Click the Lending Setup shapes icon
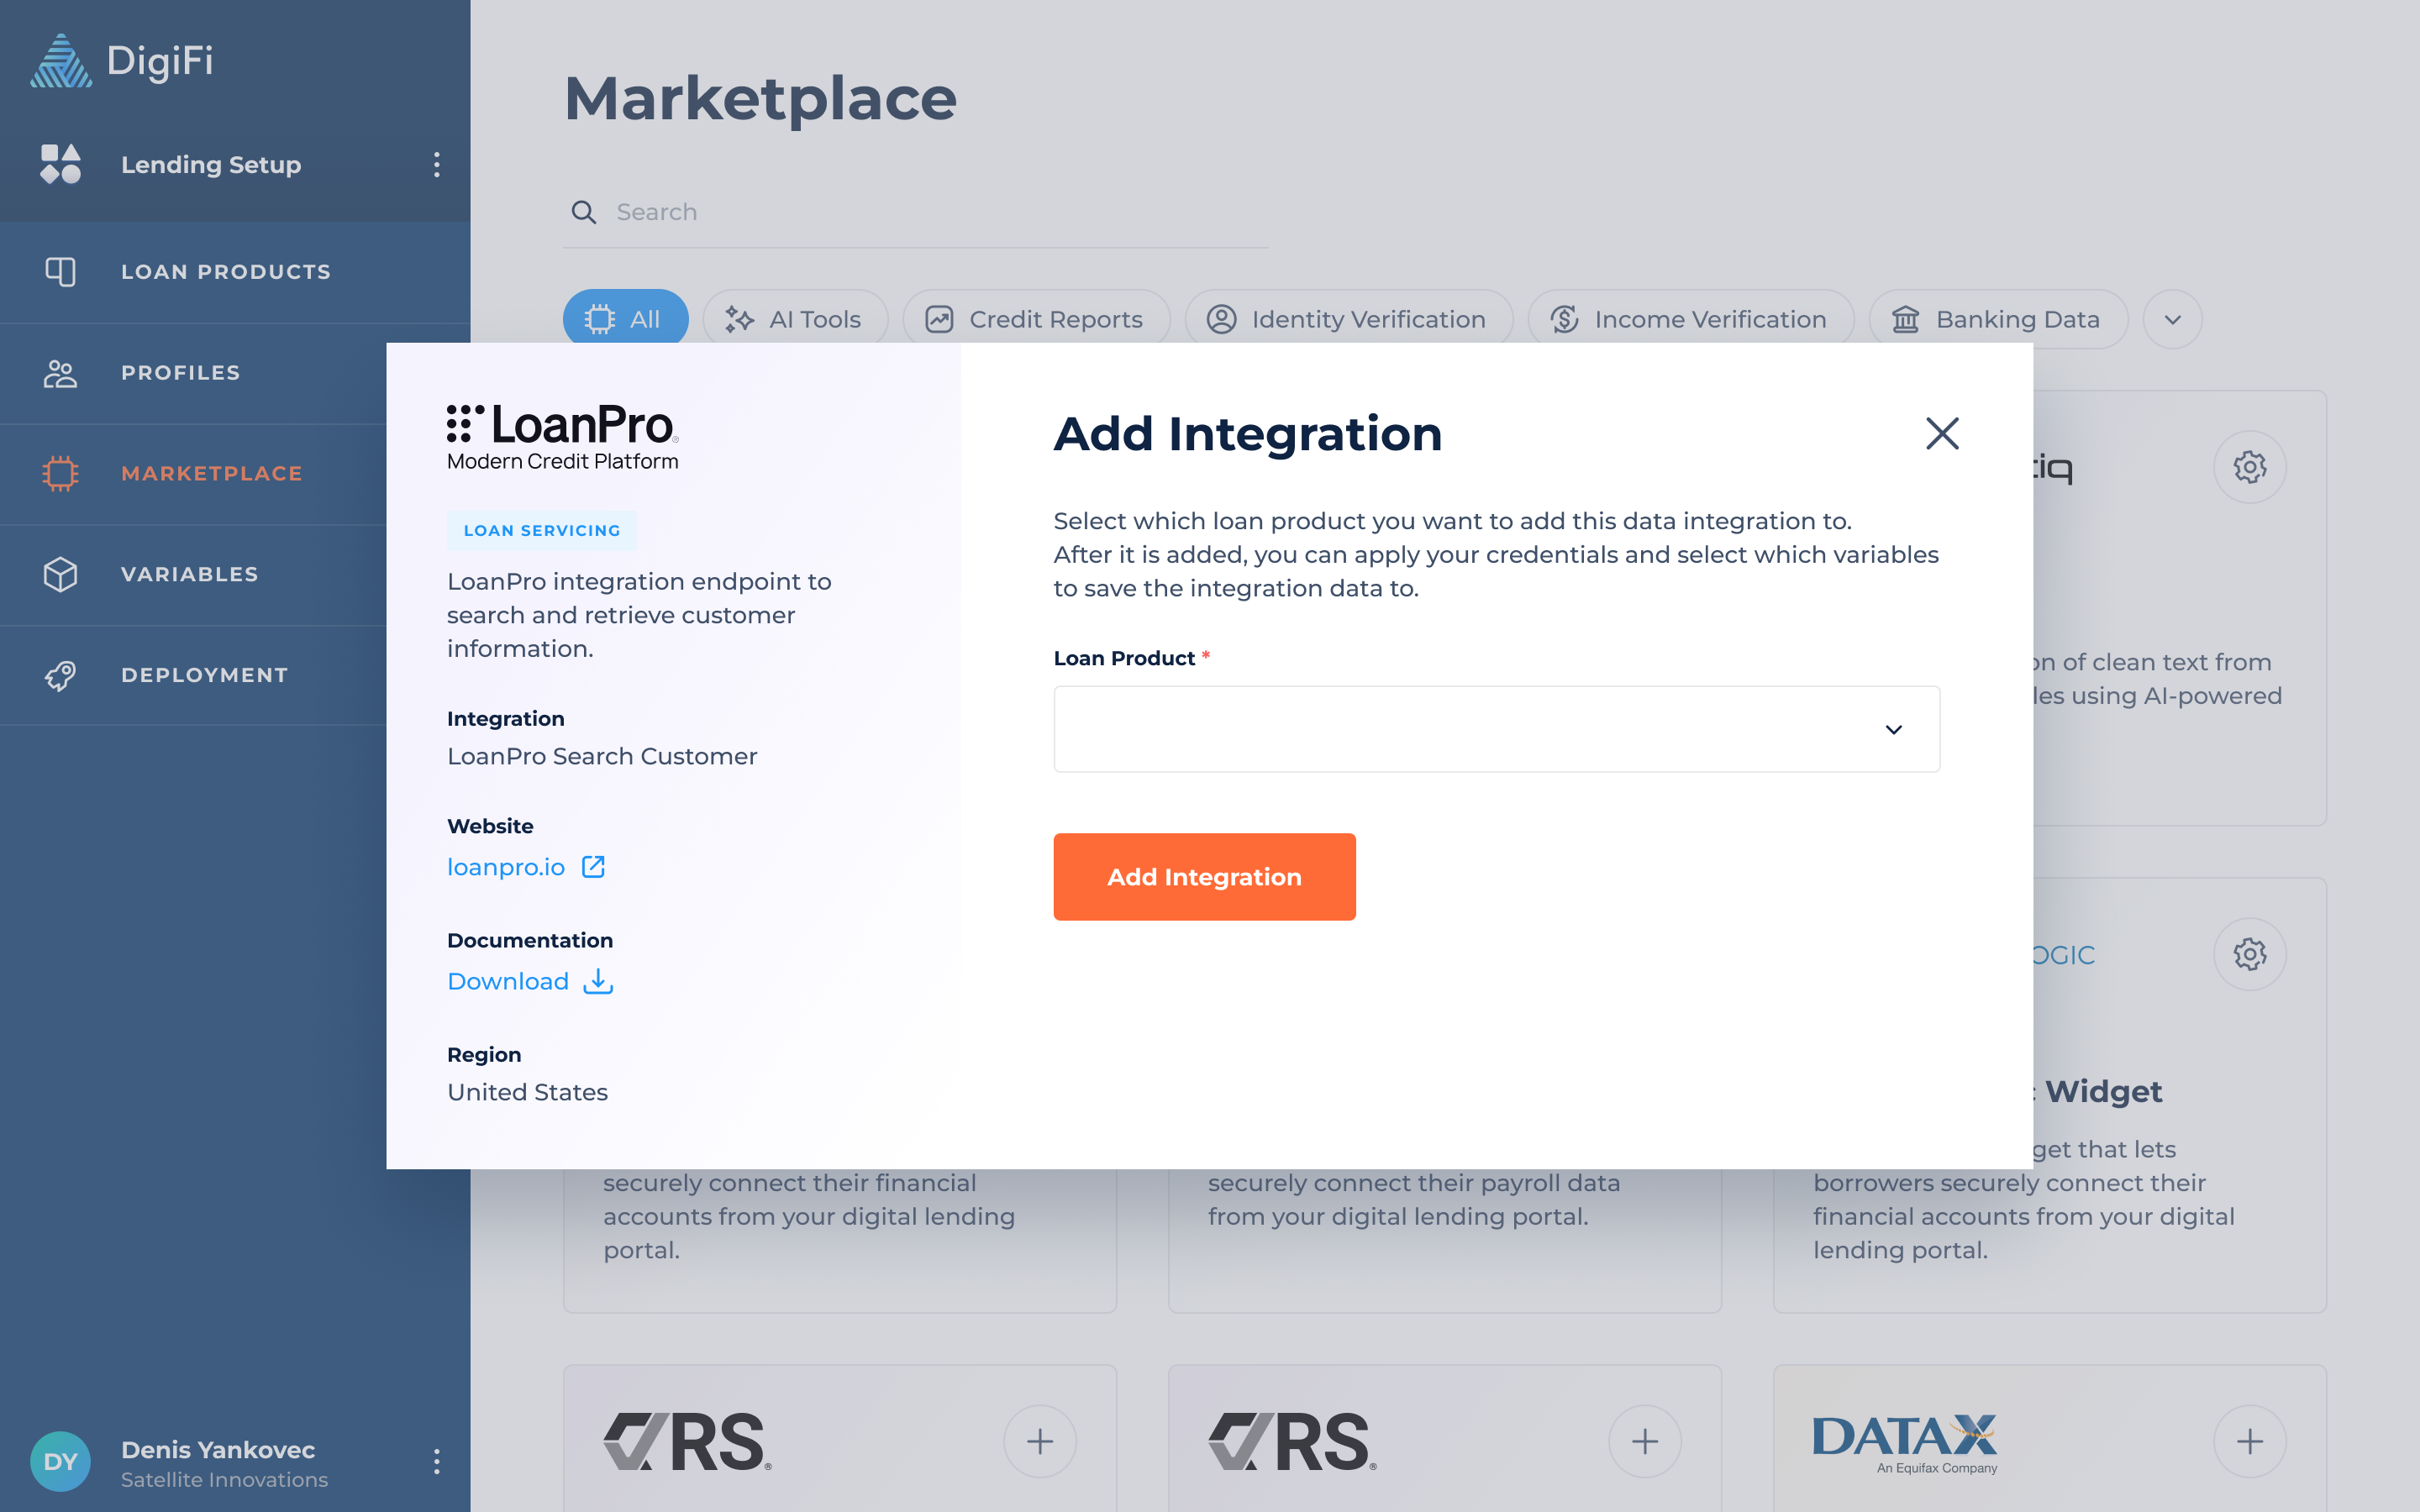Screen dimensions: 2420x1512 [x=60, y=165]
